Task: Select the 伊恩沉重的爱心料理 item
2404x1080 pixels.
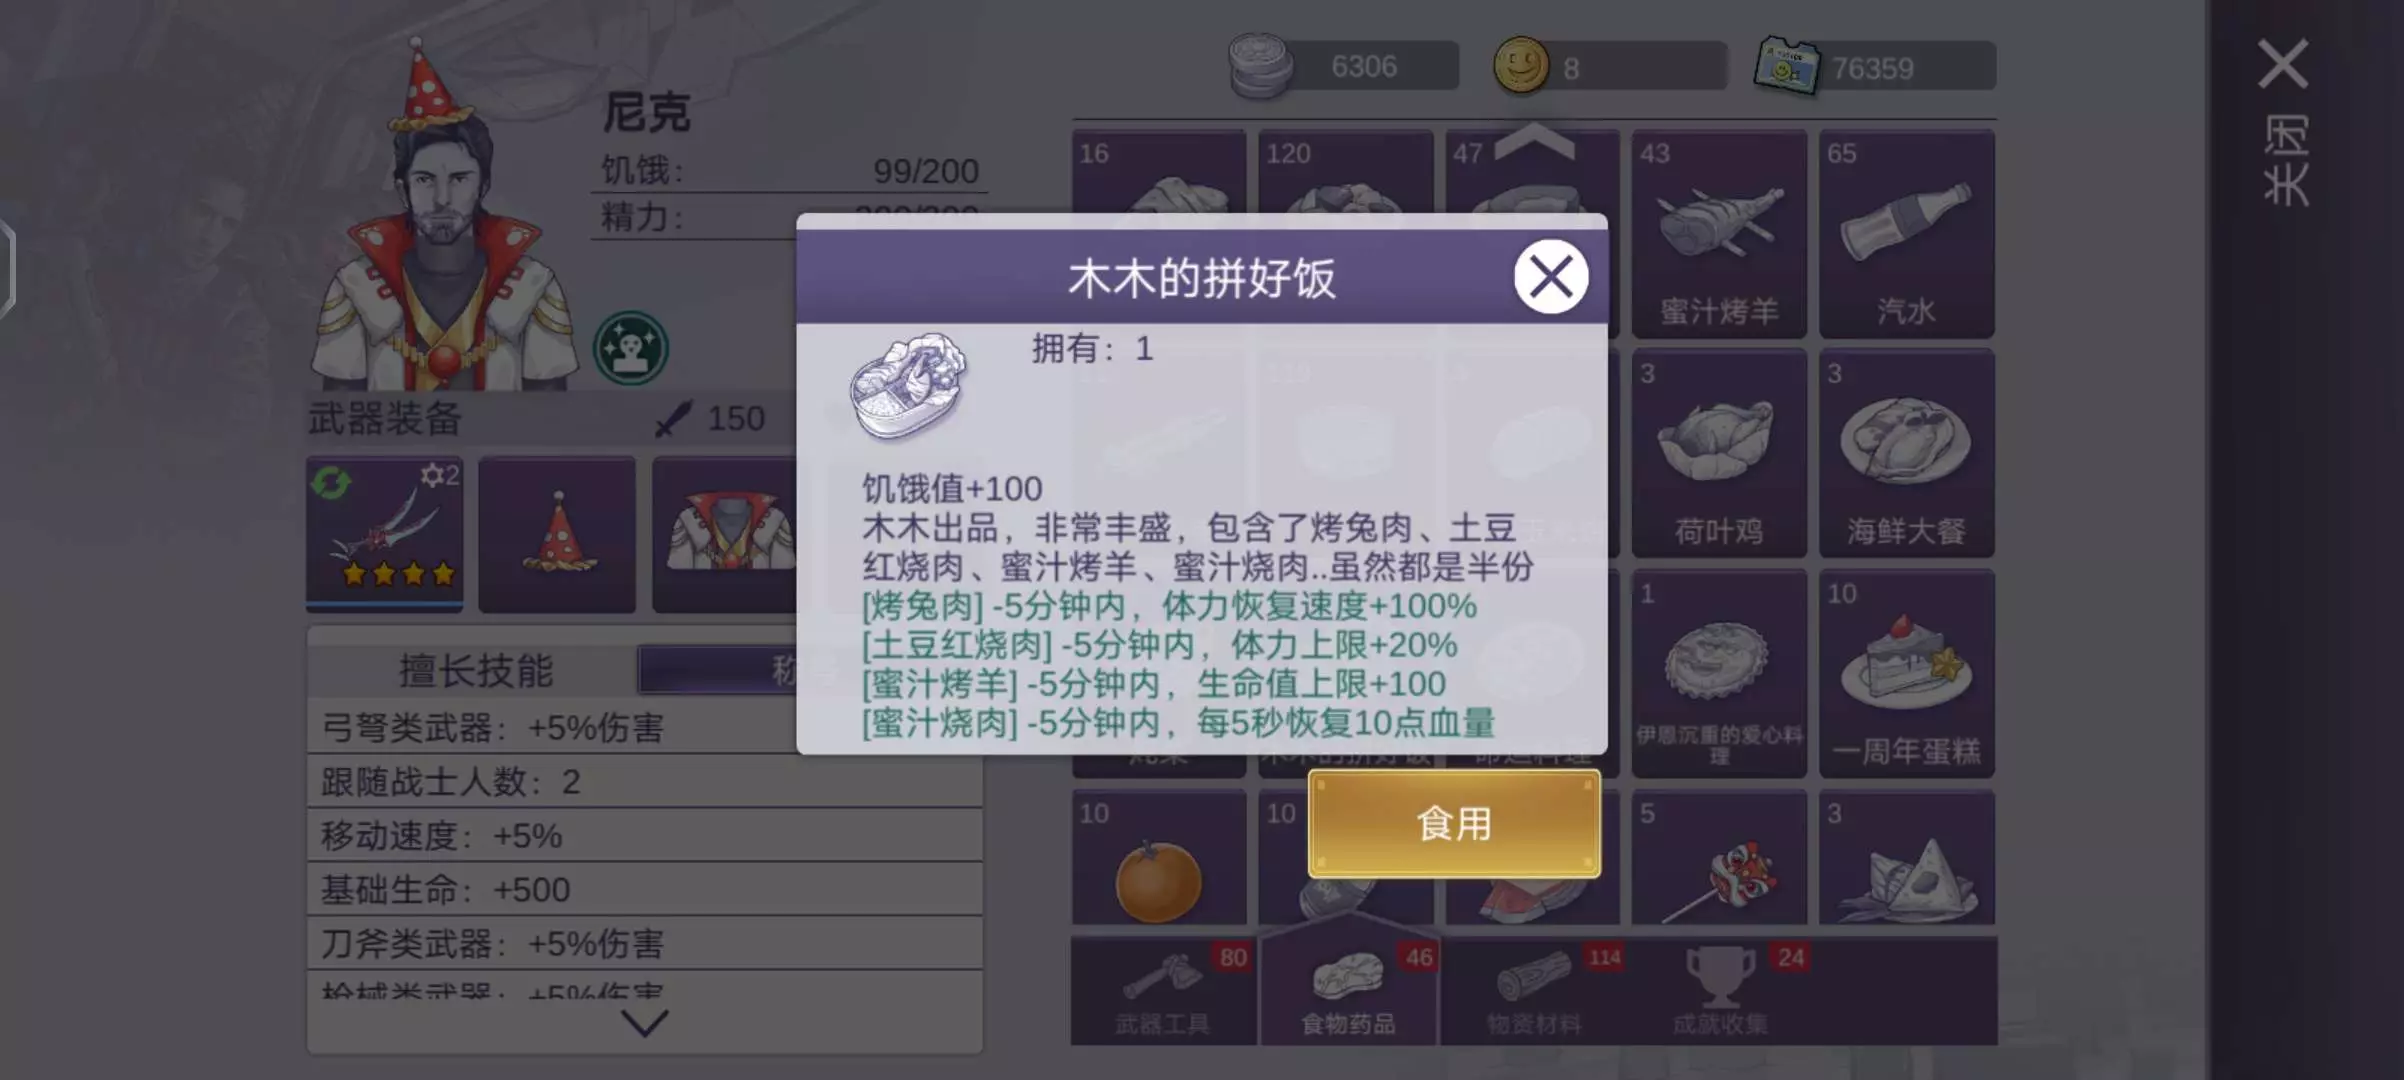Action: 1719,673
